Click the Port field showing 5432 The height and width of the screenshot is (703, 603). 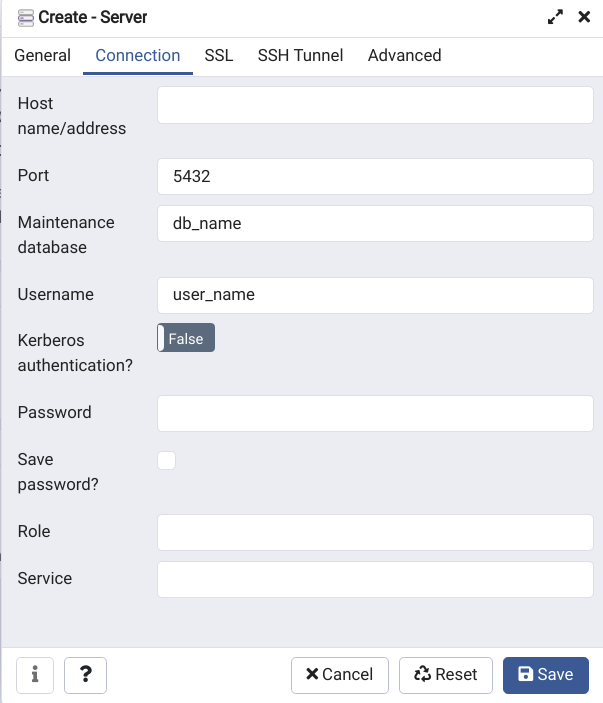coord(375,176)
